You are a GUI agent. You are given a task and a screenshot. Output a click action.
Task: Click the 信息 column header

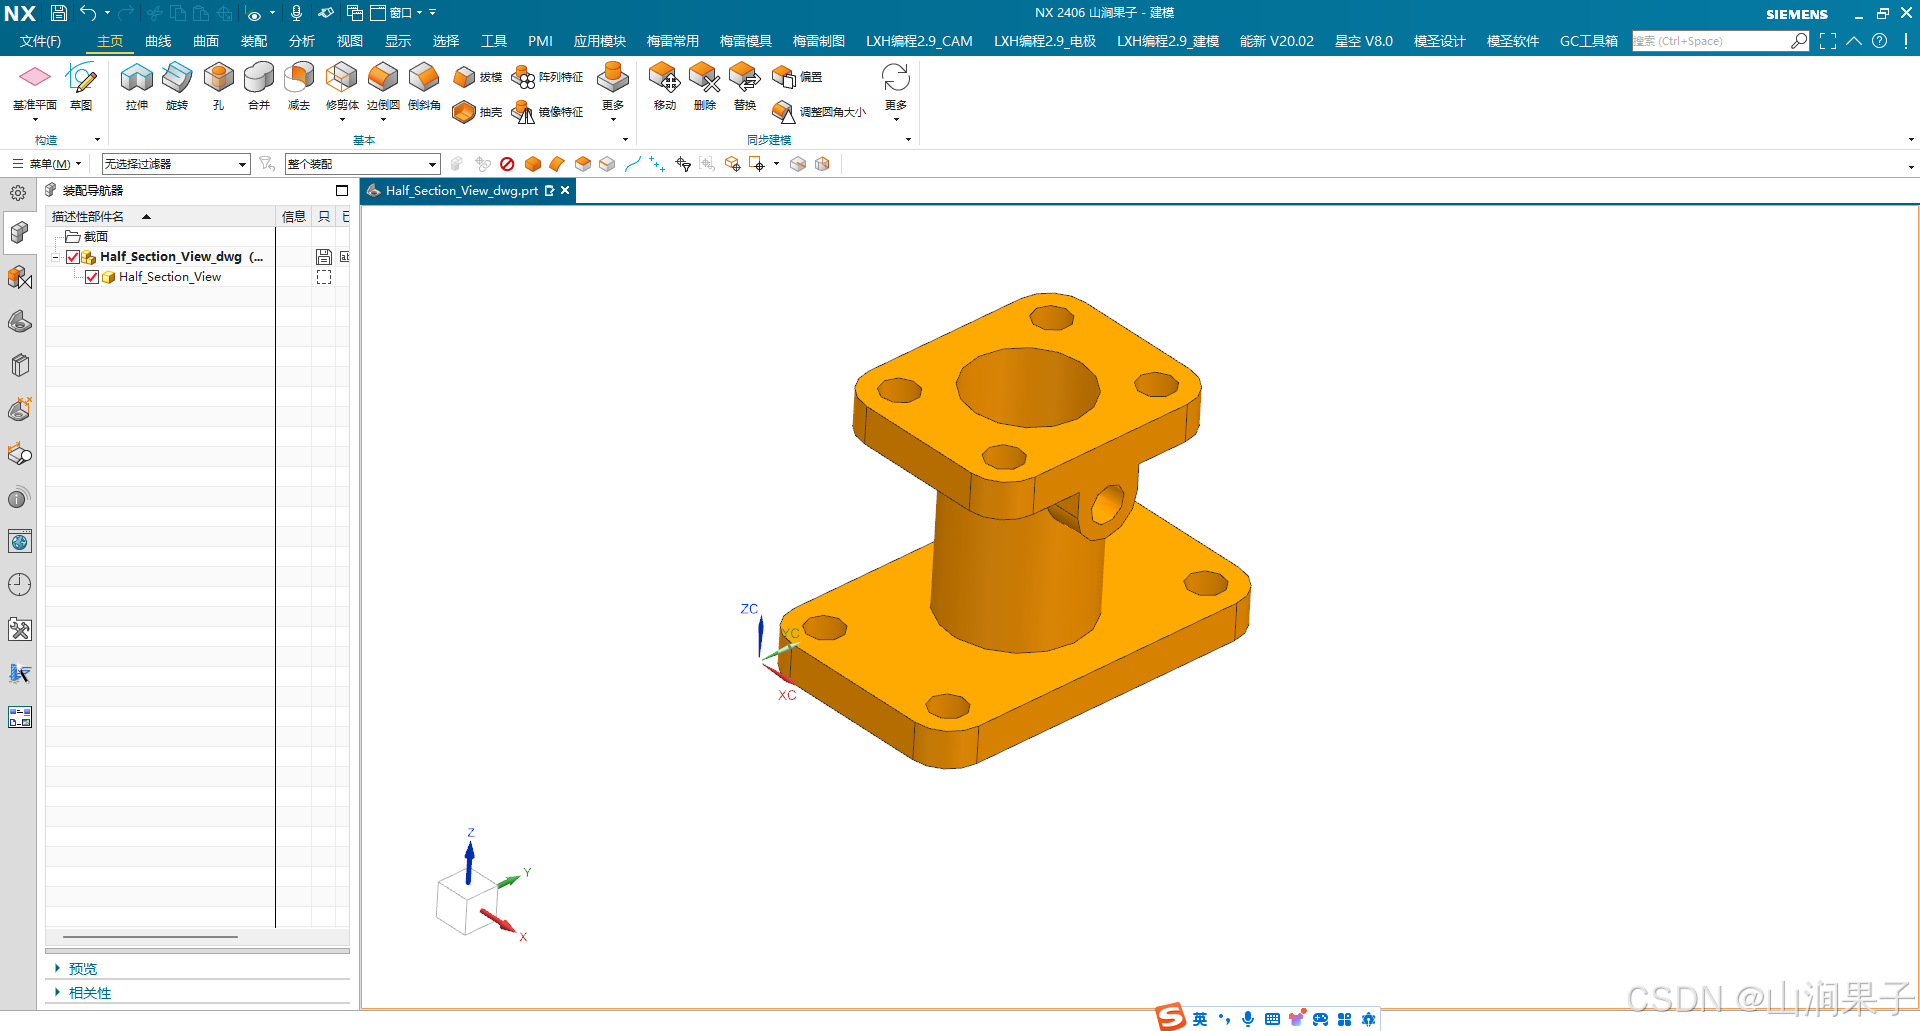click(294, 216)
